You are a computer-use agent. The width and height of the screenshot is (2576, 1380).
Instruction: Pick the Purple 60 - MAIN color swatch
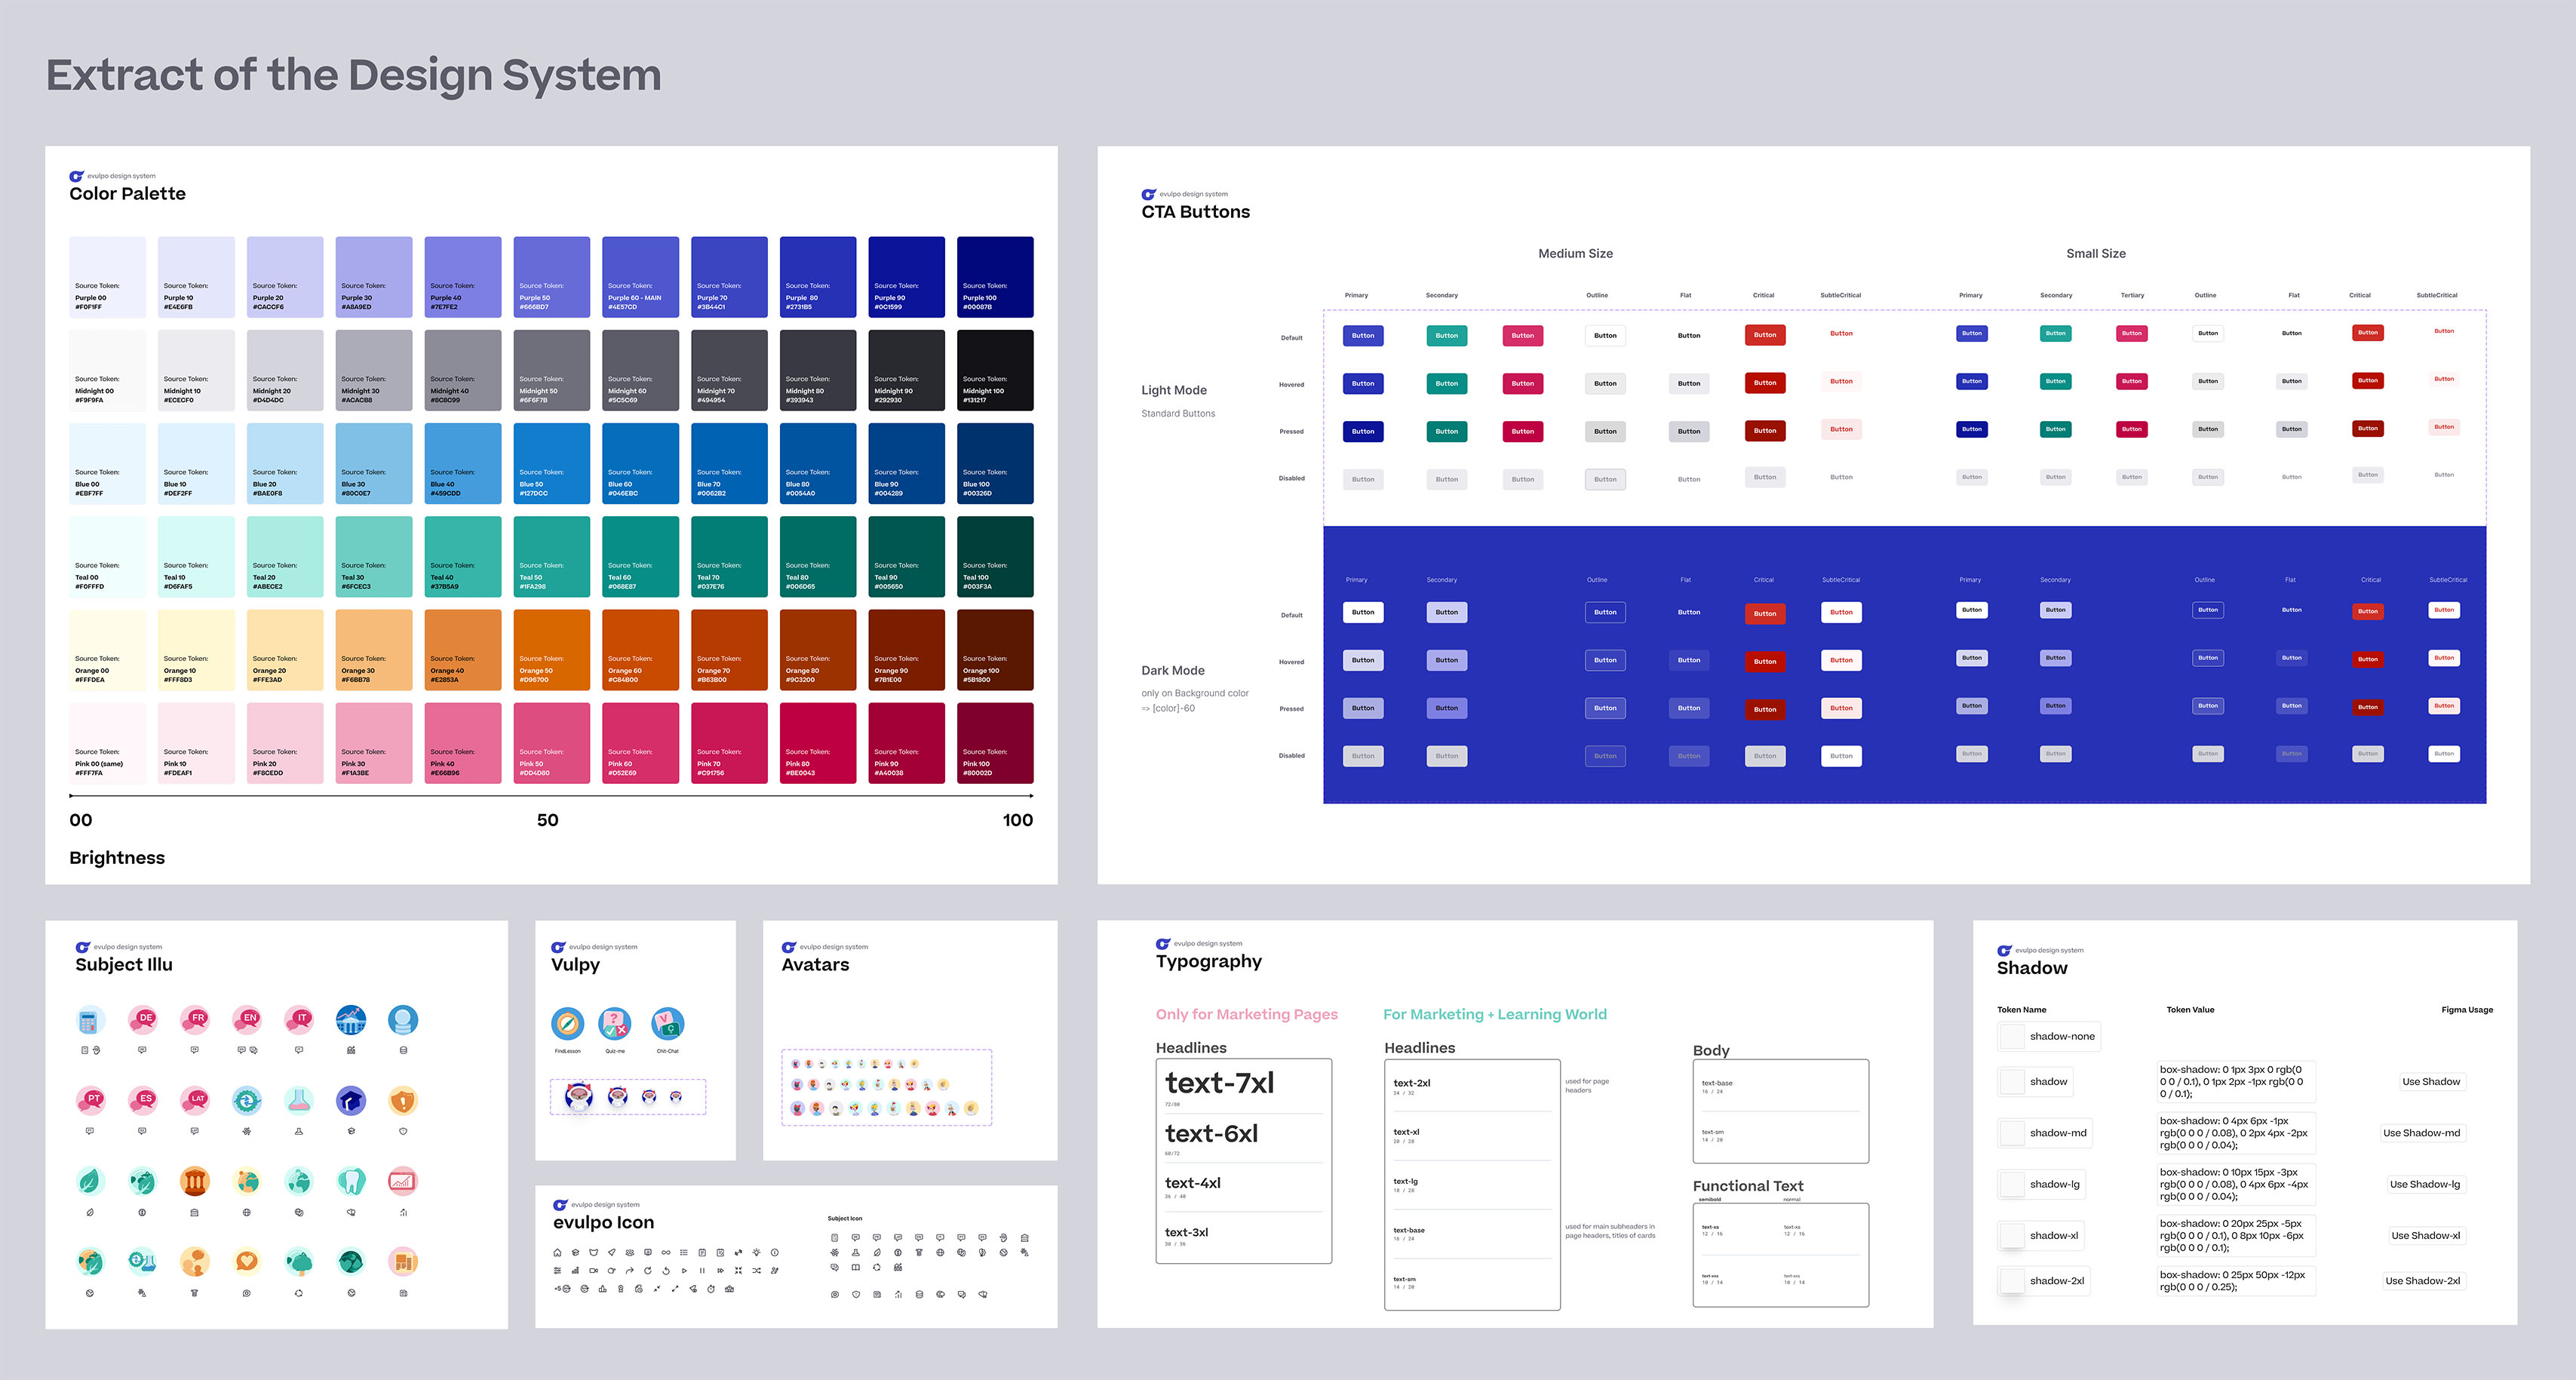[640, 277]
